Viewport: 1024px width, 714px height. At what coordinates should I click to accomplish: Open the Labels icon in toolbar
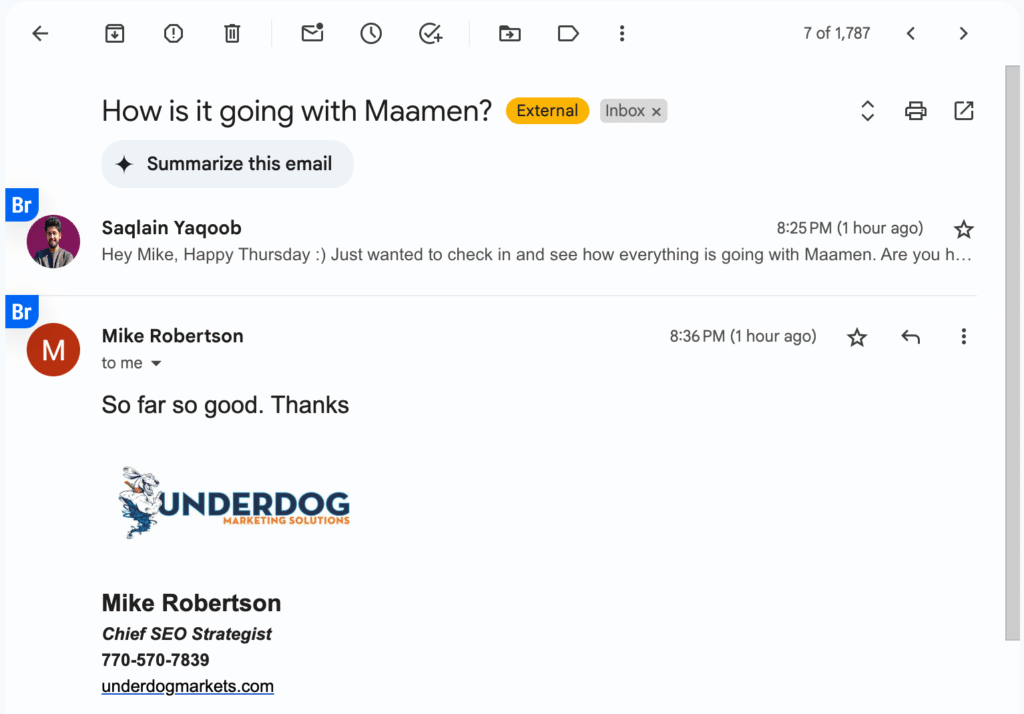(568, 33)
